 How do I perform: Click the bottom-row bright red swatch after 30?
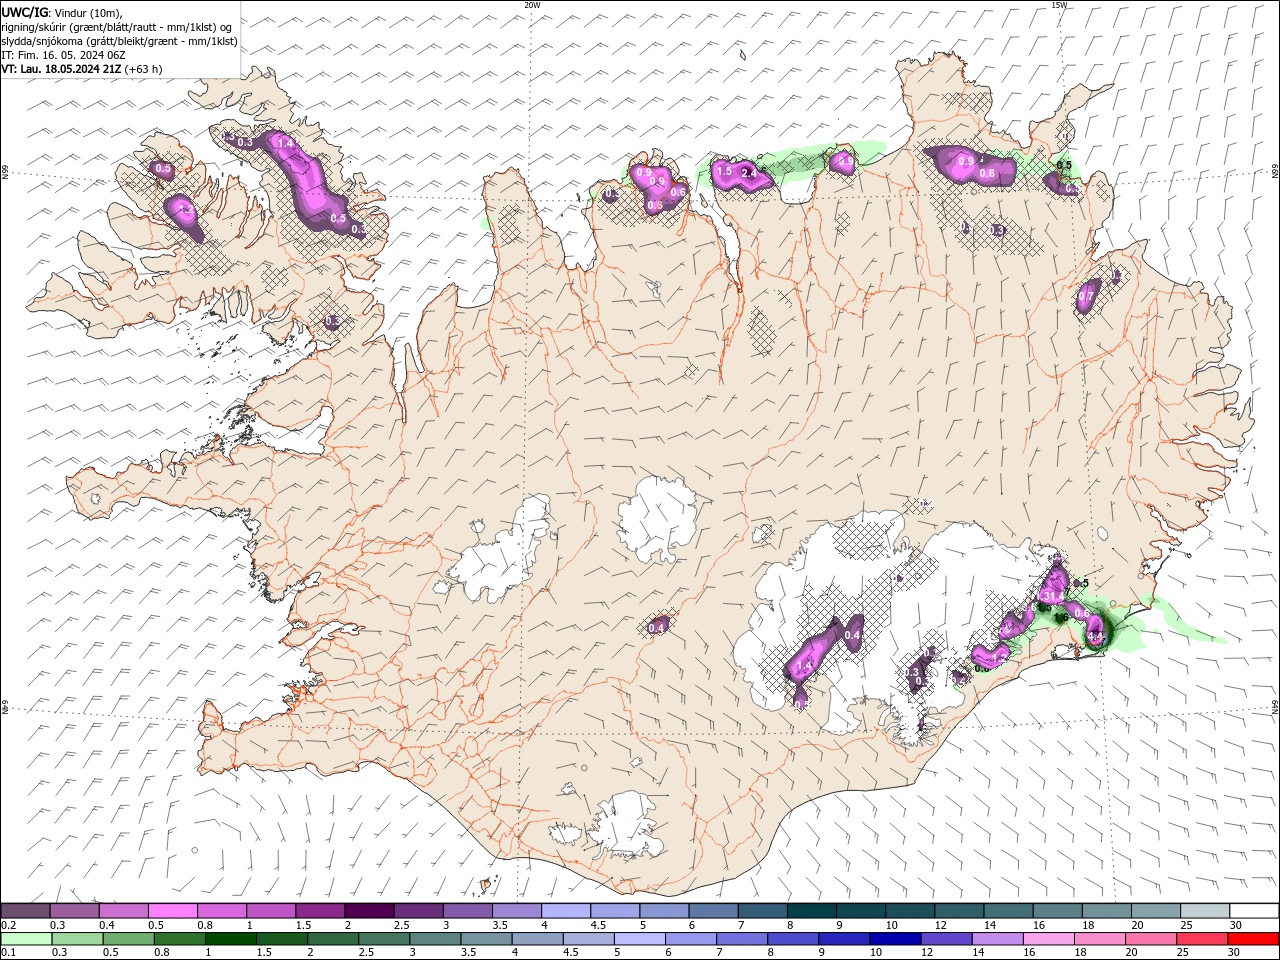pos(1253,939)
